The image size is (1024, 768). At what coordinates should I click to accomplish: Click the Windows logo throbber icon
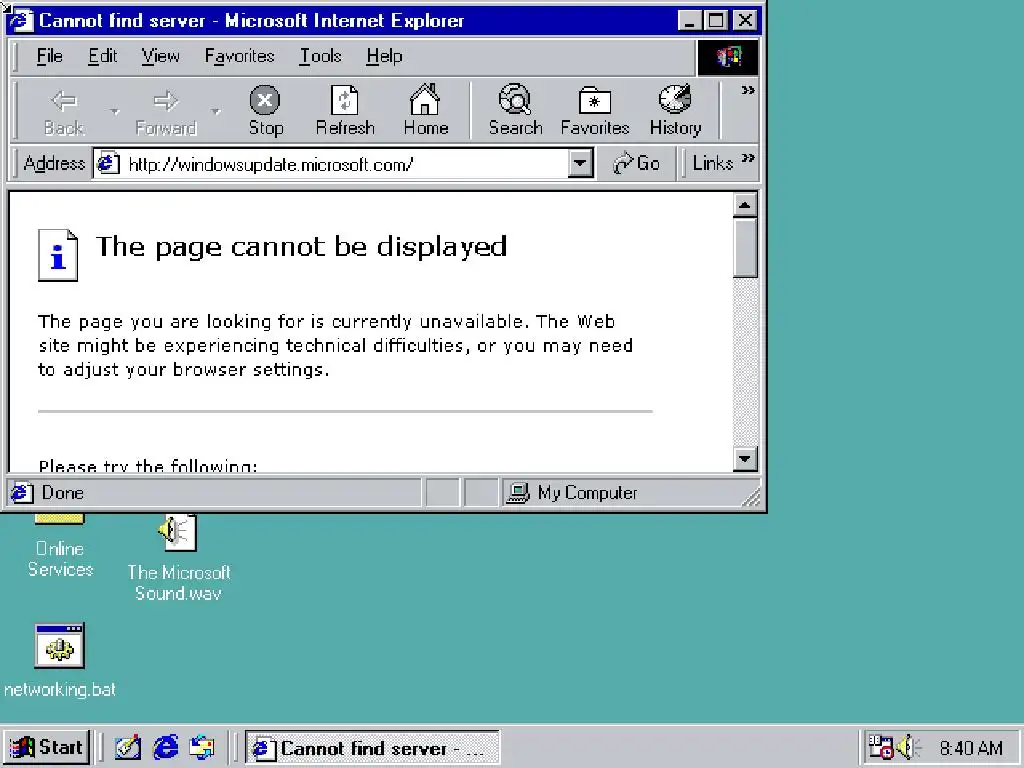pyautogui.click(x=728, y=57)
